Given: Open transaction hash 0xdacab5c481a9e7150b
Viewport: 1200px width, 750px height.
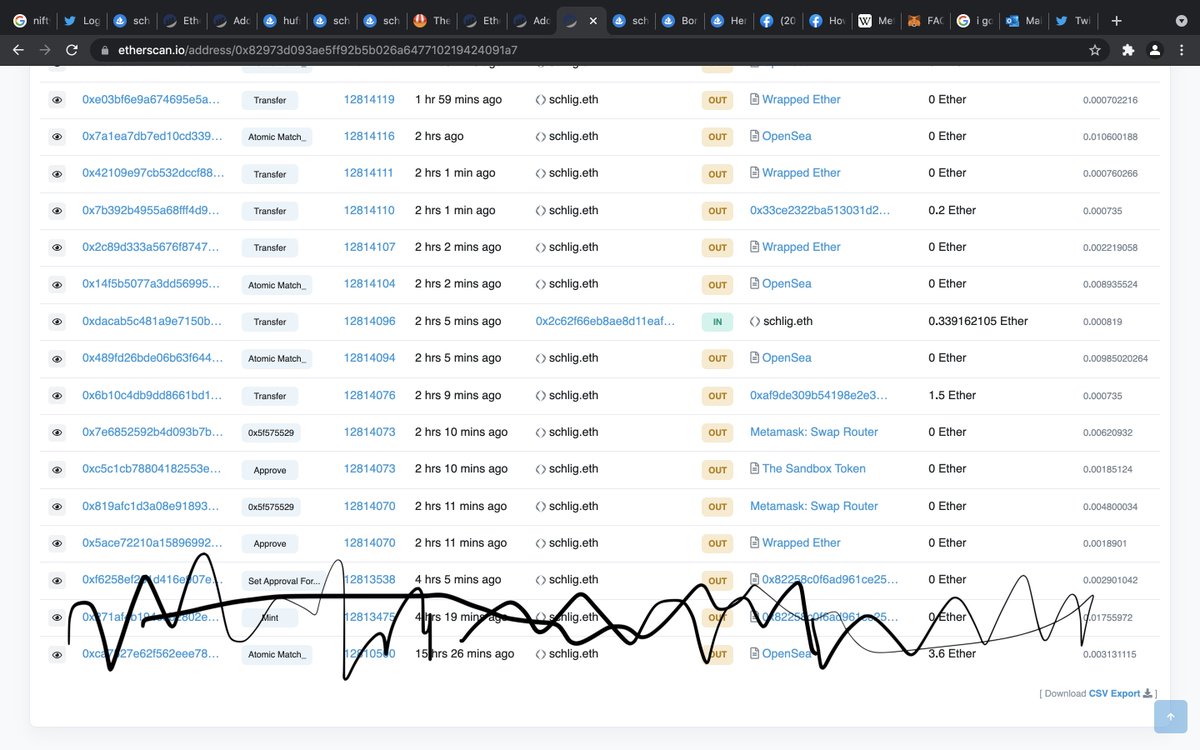Looking at the screenshot, I should pyautogui.click(x=151, y=322).
